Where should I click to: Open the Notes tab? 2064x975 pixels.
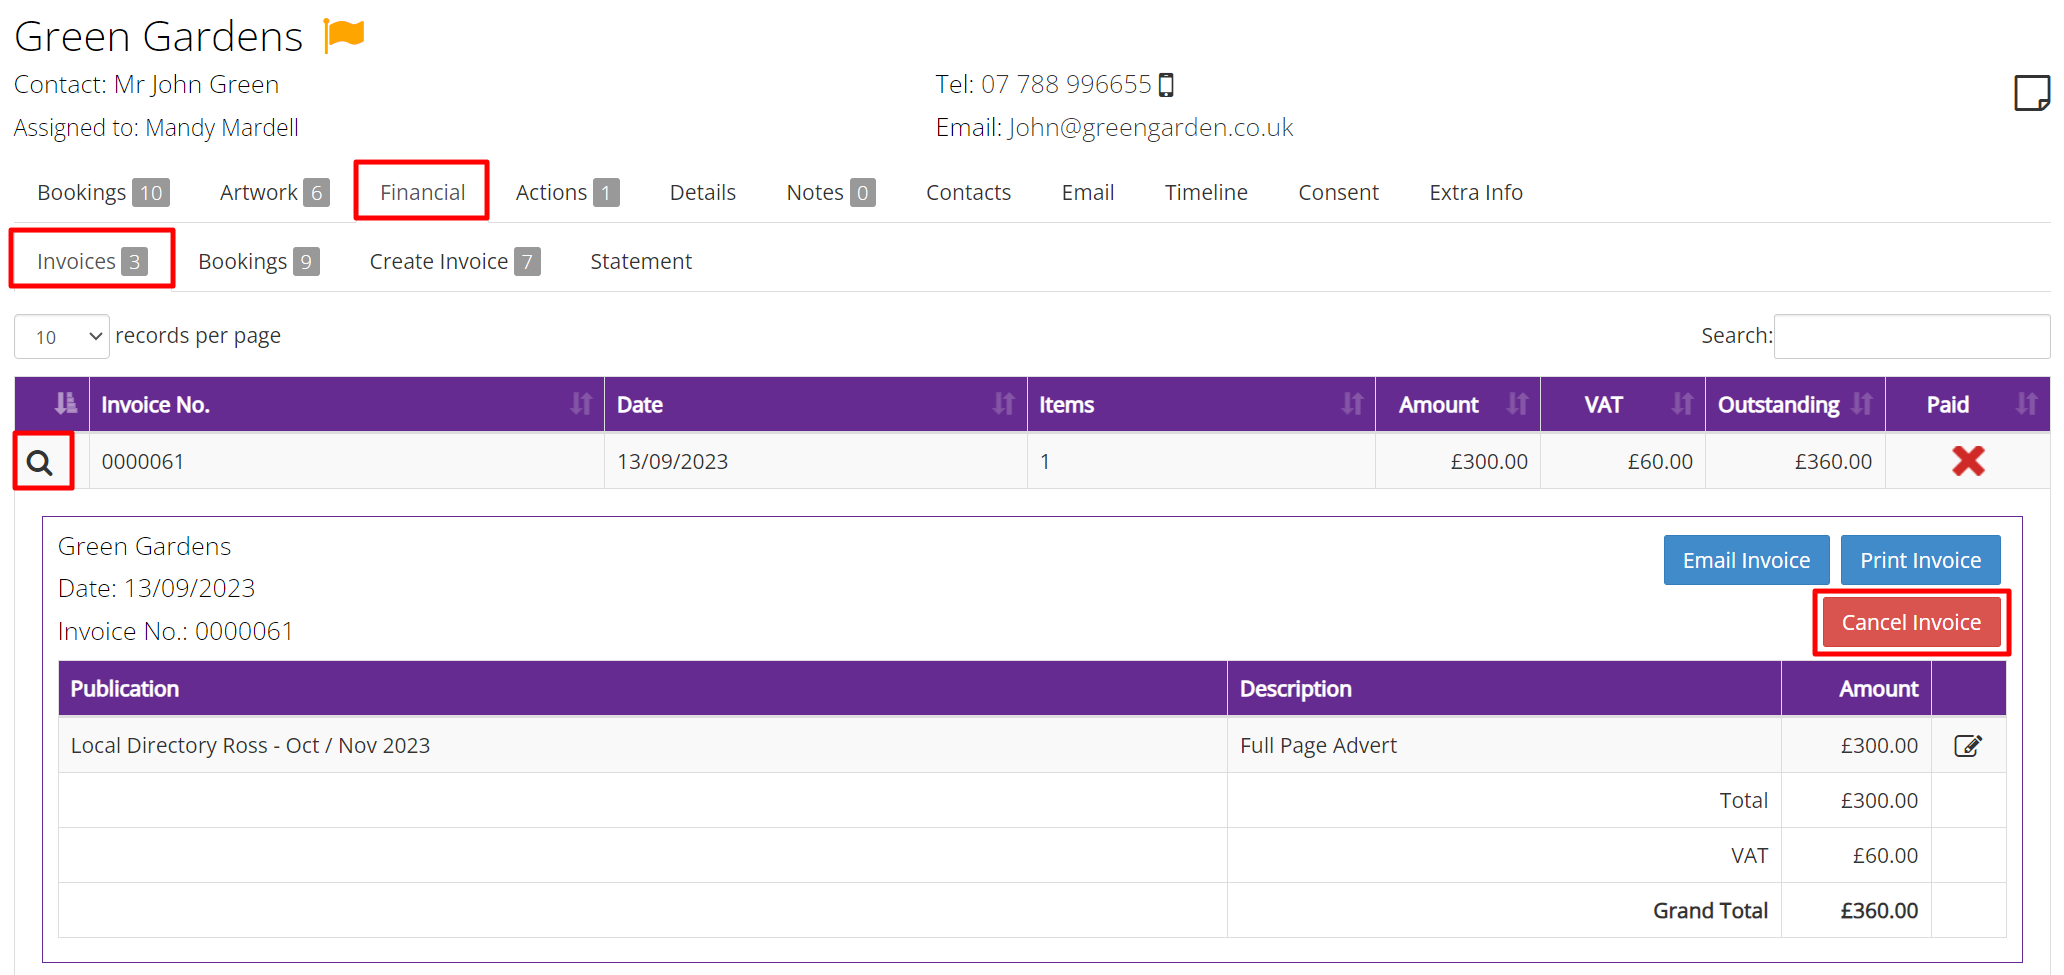coord(830,192)
